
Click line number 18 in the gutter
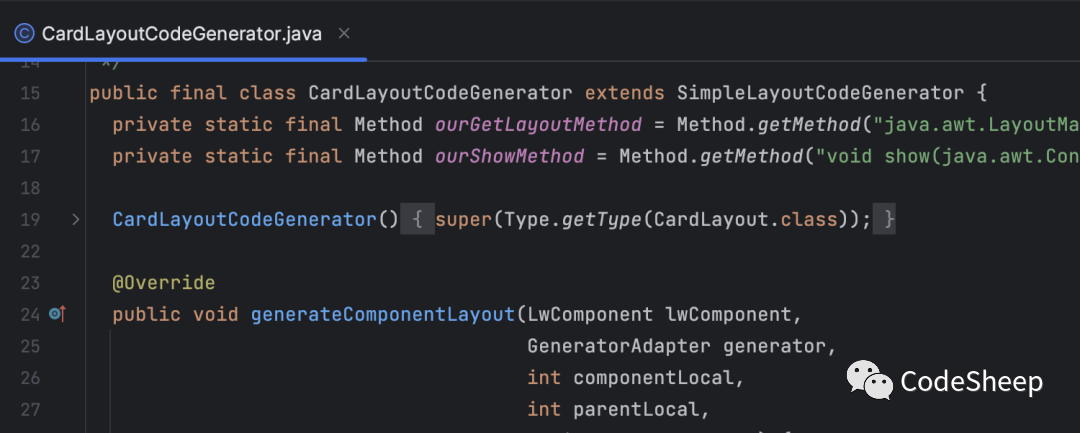point(30,188)
